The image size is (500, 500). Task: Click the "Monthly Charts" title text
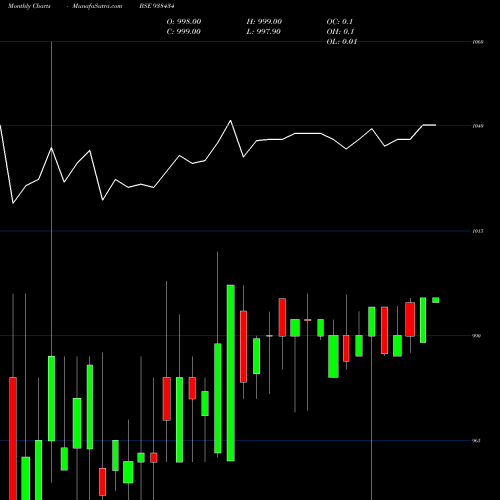29,6
